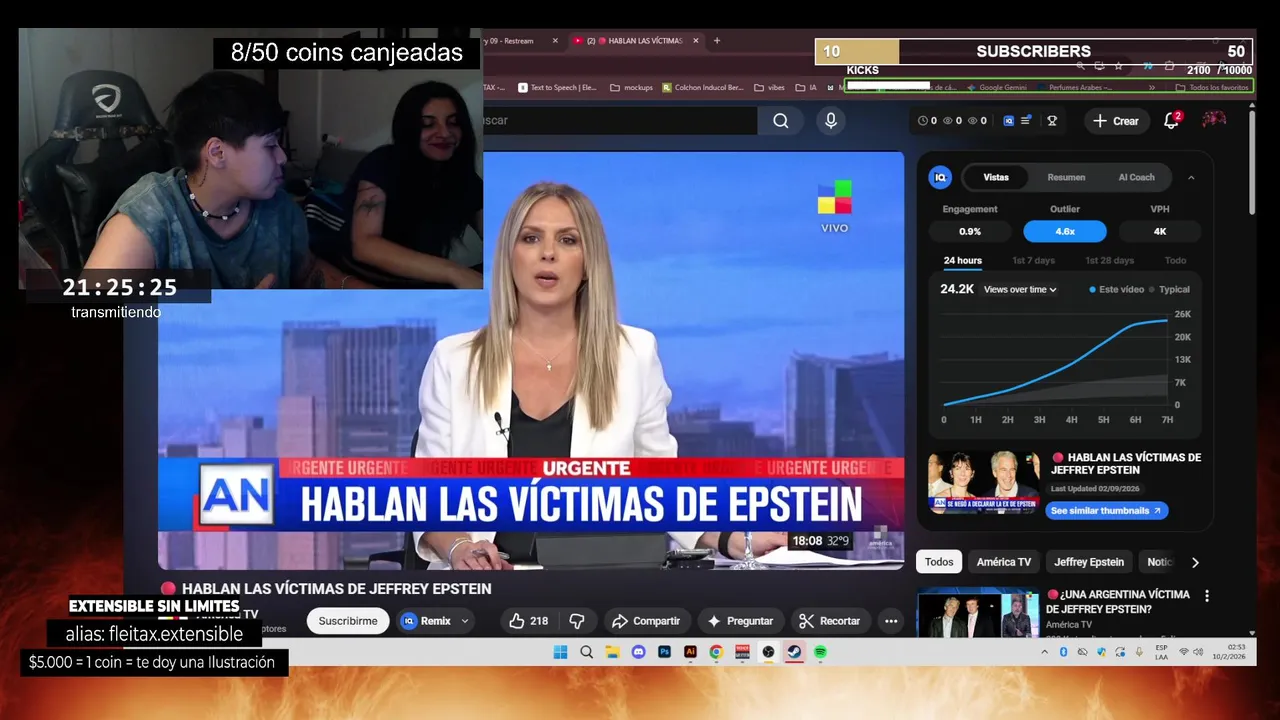Open File Explorer from taskbar
The width and height of the screenshot is (1280, 720).
pyautogui.click(x=613, y=652)
